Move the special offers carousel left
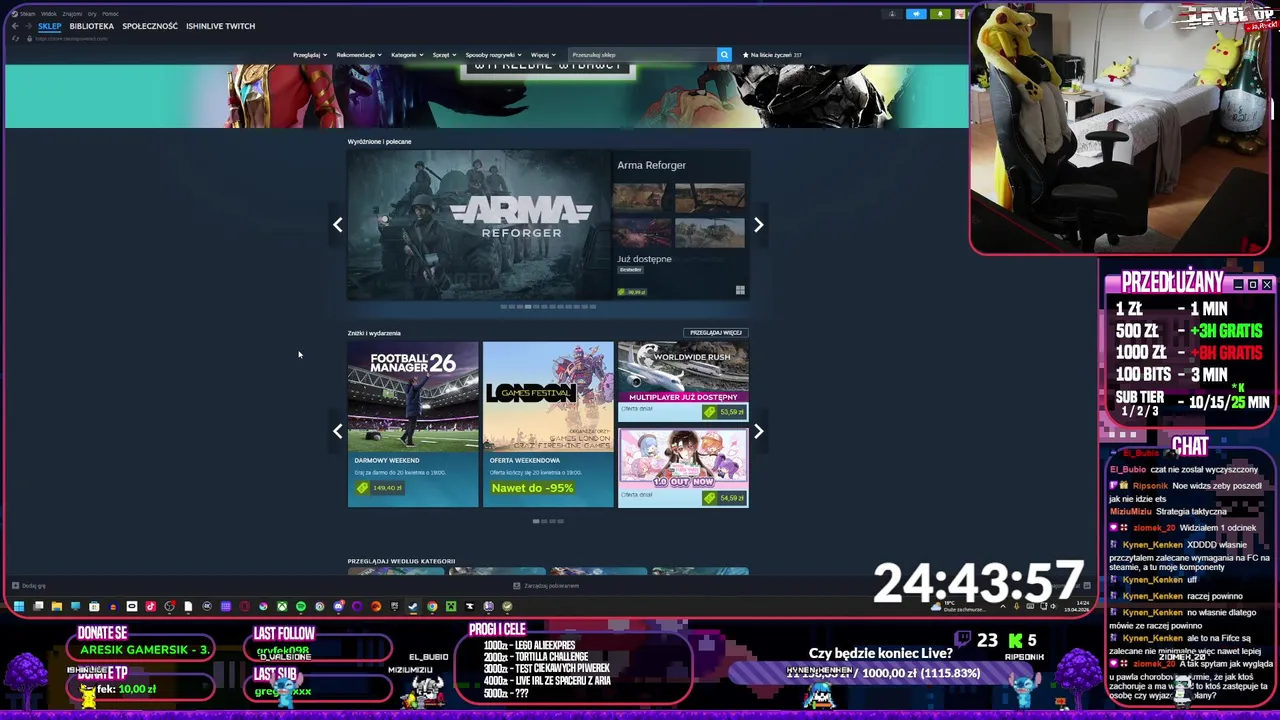This screenshot has height=720, width=1280. click(x=337, y=431)
